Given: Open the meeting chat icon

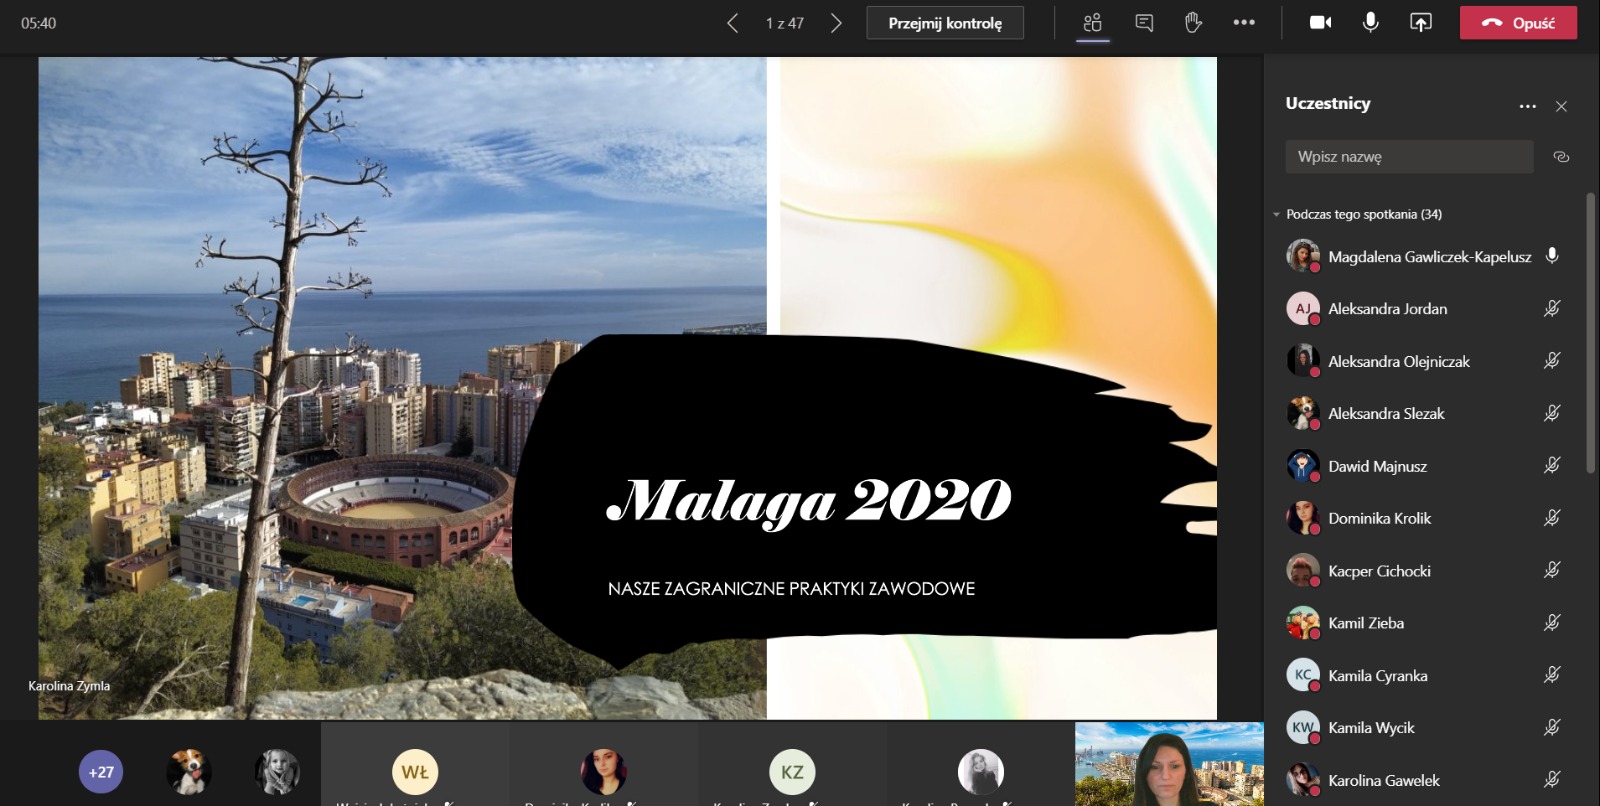Looking at the screenshot, I should click(x=1144, y=23).
